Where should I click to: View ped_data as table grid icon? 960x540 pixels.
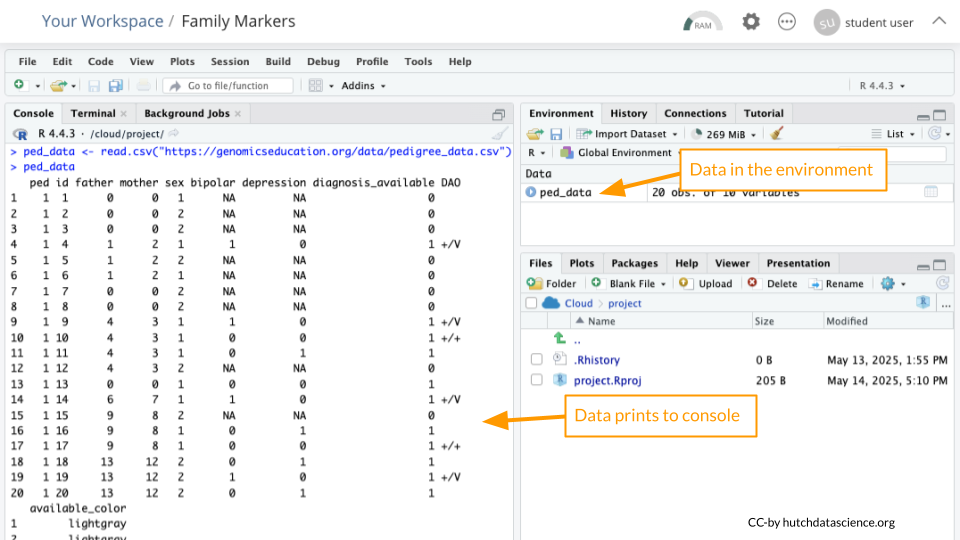(931, 192)
